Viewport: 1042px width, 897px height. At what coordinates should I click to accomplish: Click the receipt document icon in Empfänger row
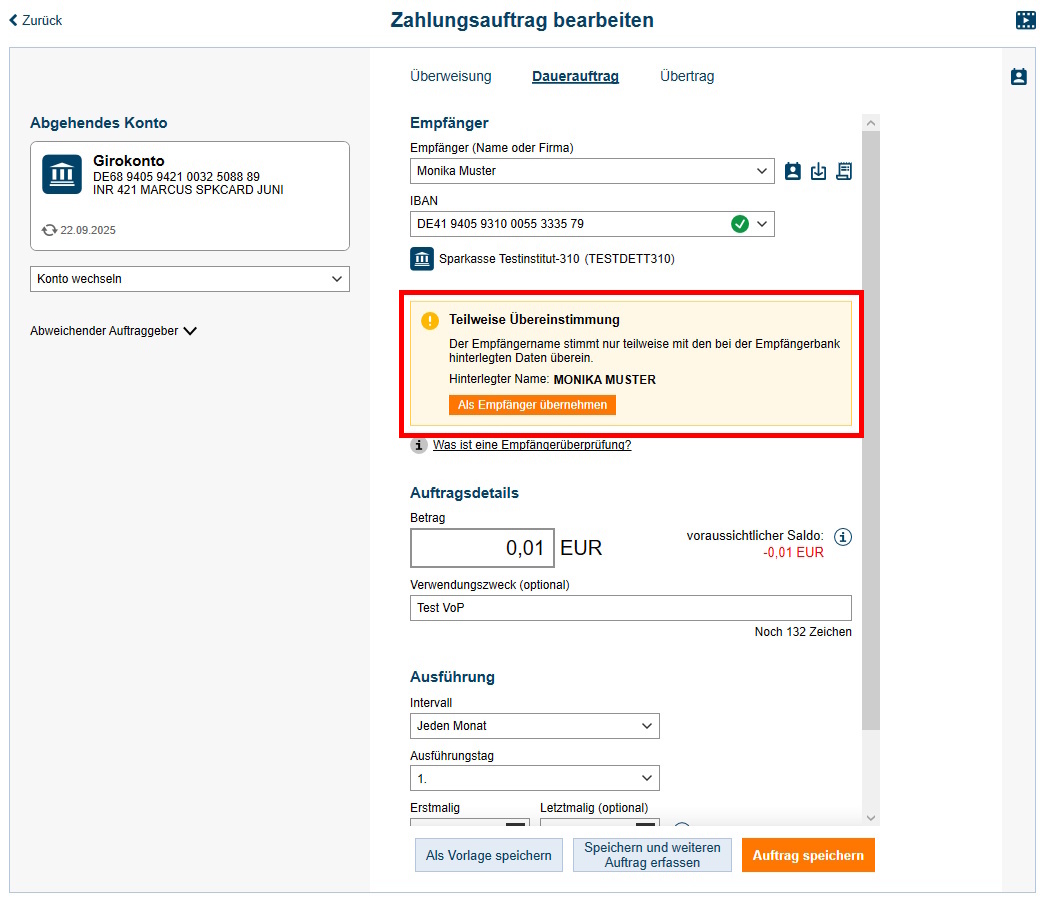844,171
